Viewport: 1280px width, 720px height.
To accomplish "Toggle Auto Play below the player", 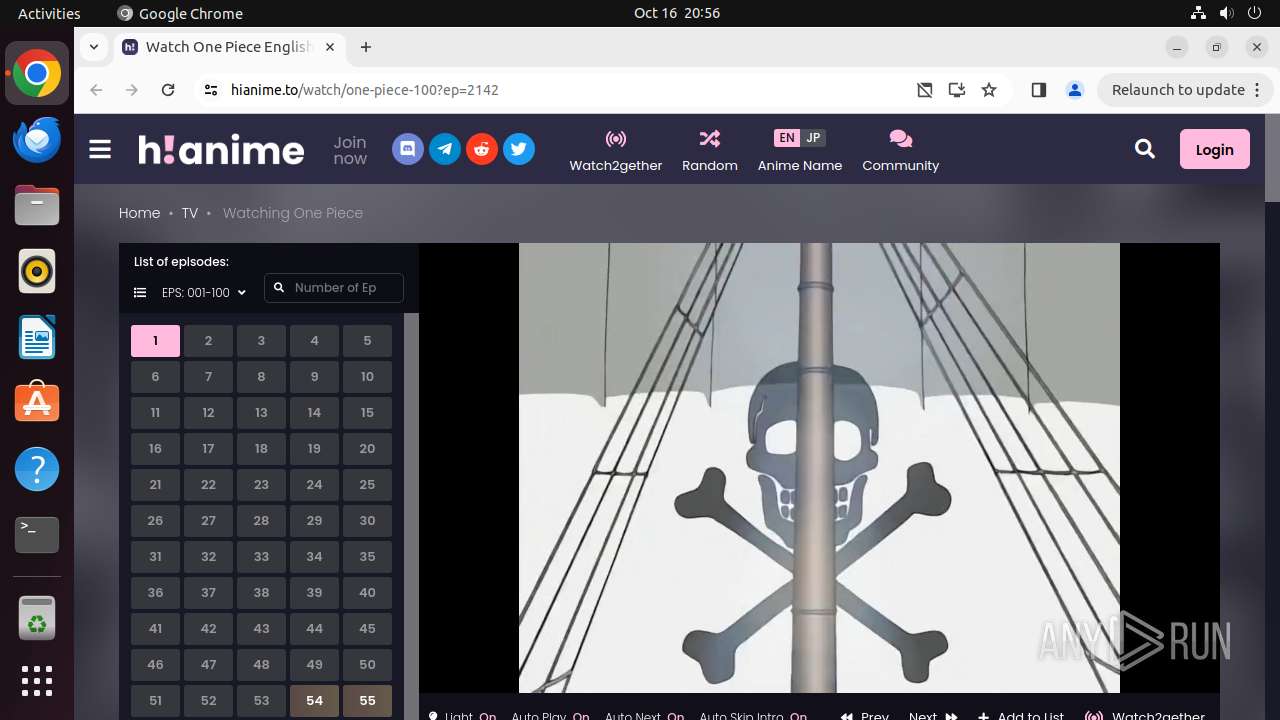I will (x=550, y=716).
